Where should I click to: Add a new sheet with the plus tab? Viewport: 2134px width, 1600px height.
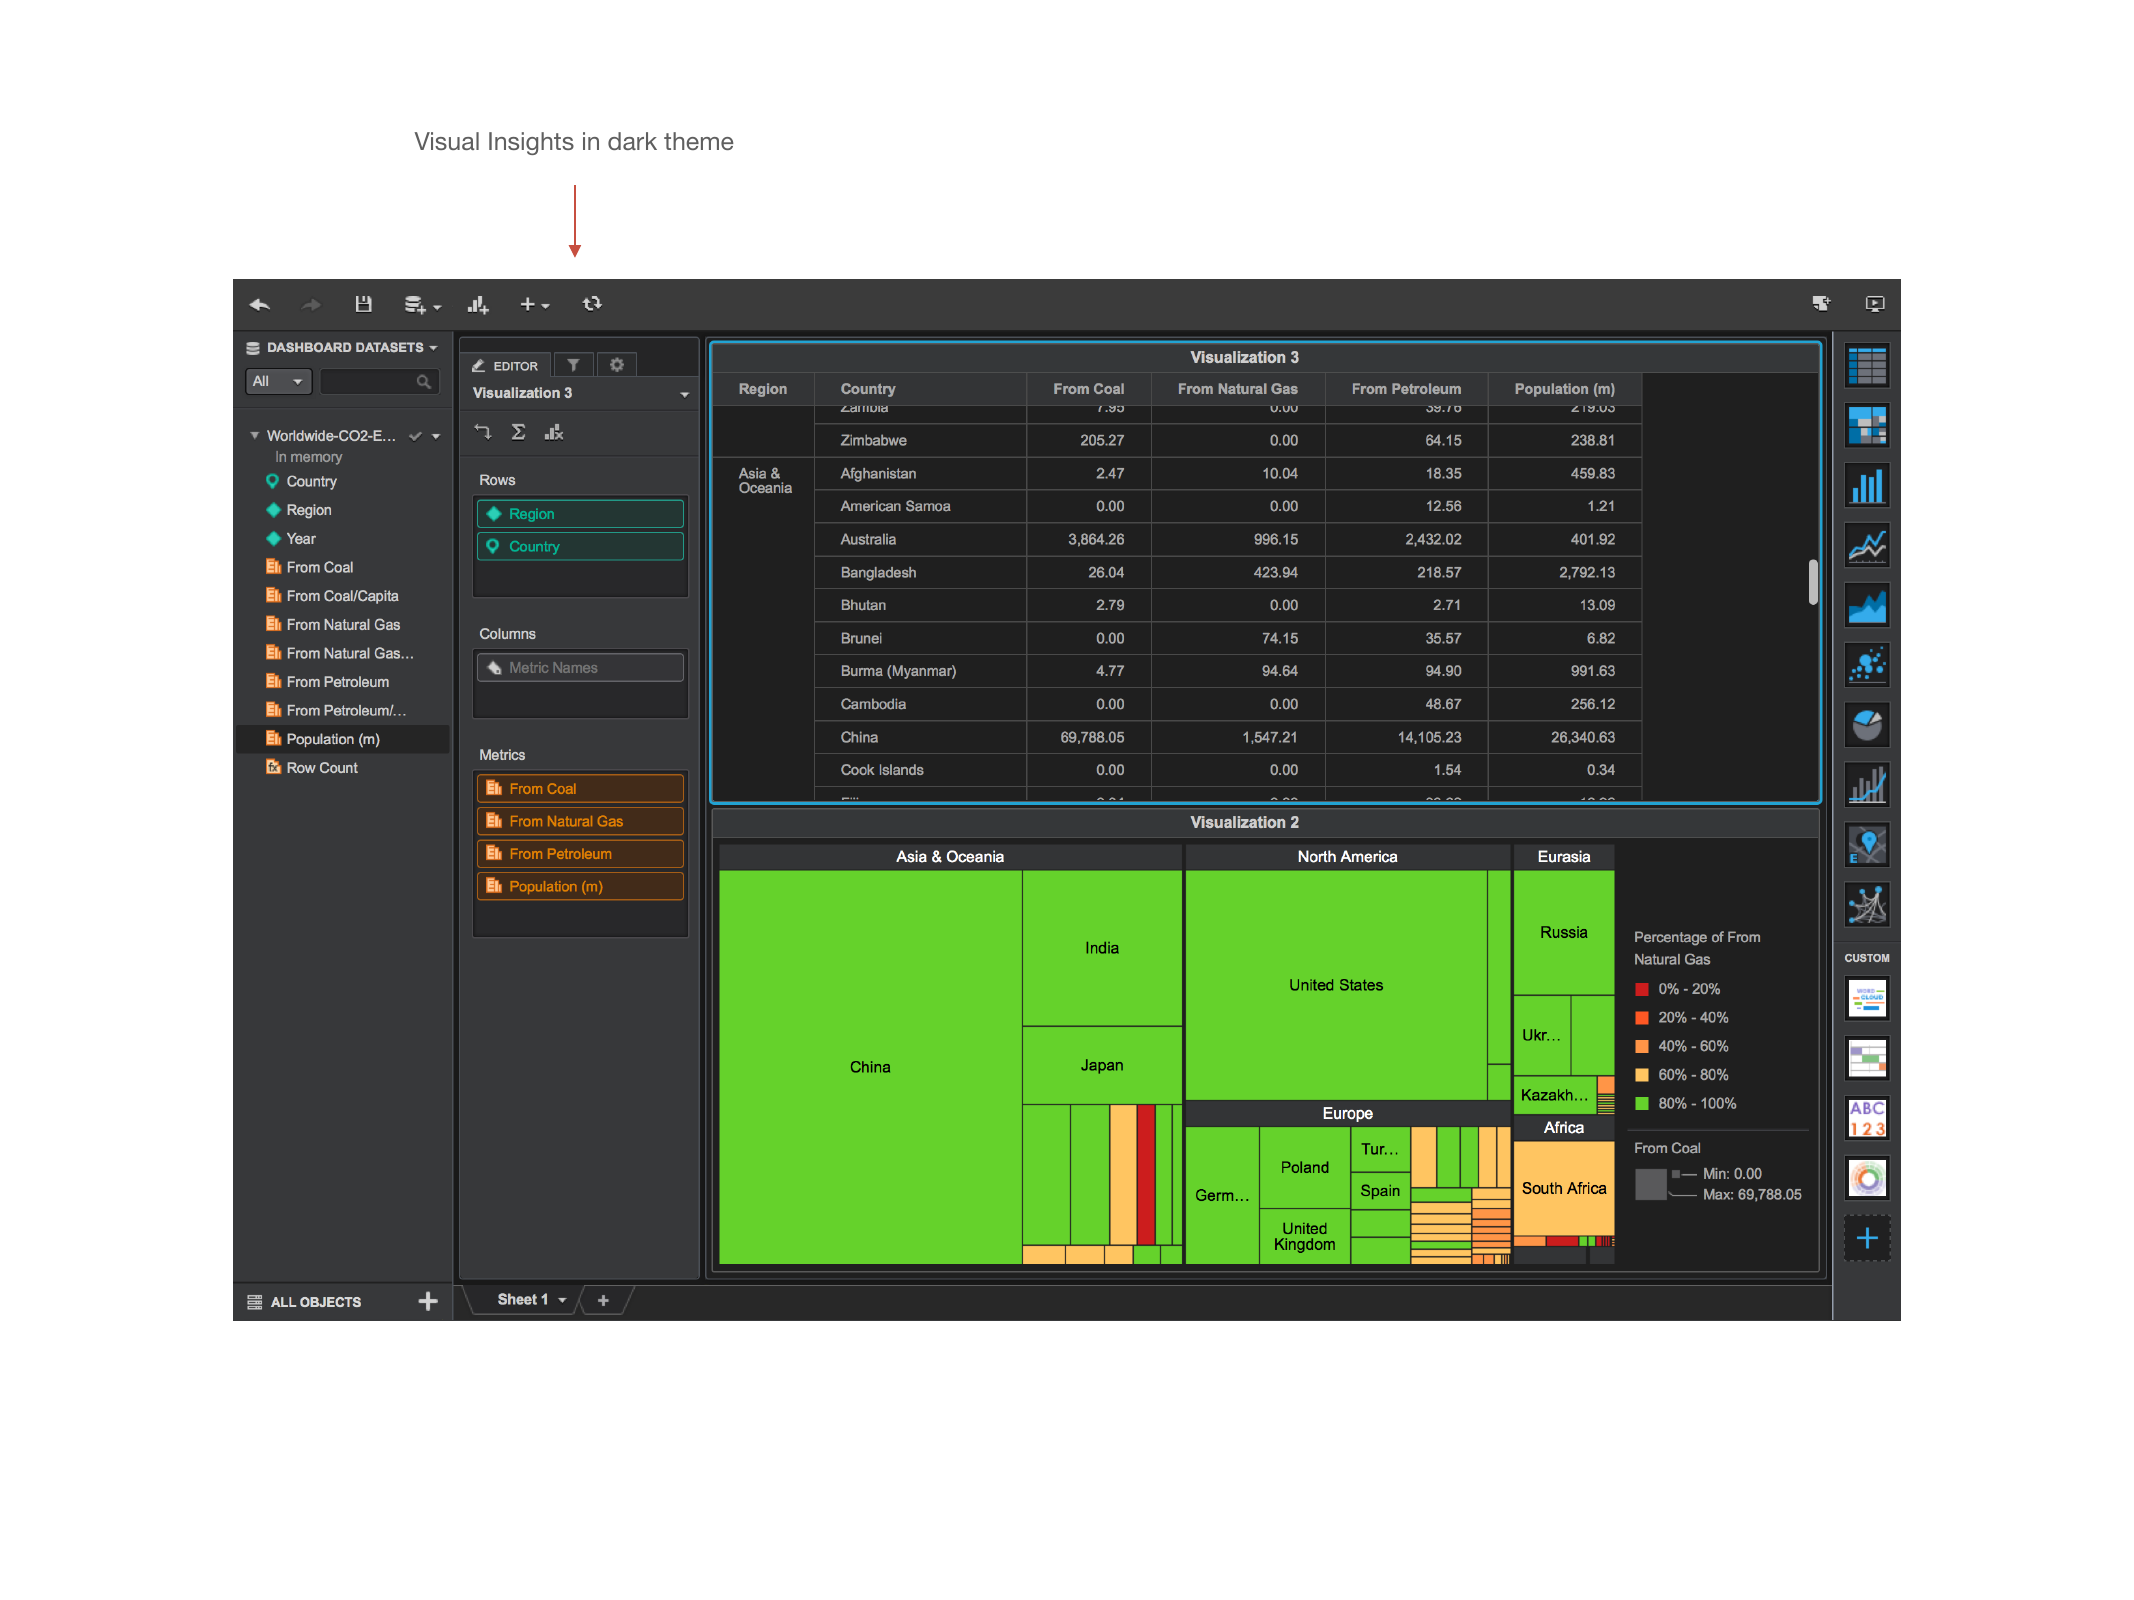click(x=603, y=1300)
